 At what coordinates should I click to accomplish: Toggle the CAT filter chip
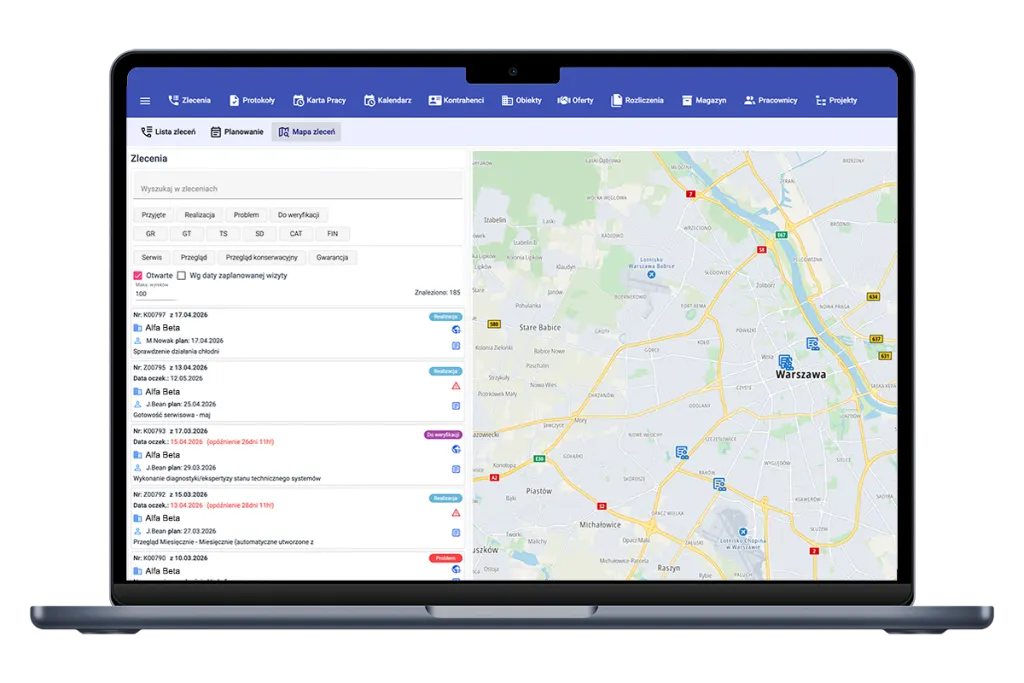[x=296, y=234]
